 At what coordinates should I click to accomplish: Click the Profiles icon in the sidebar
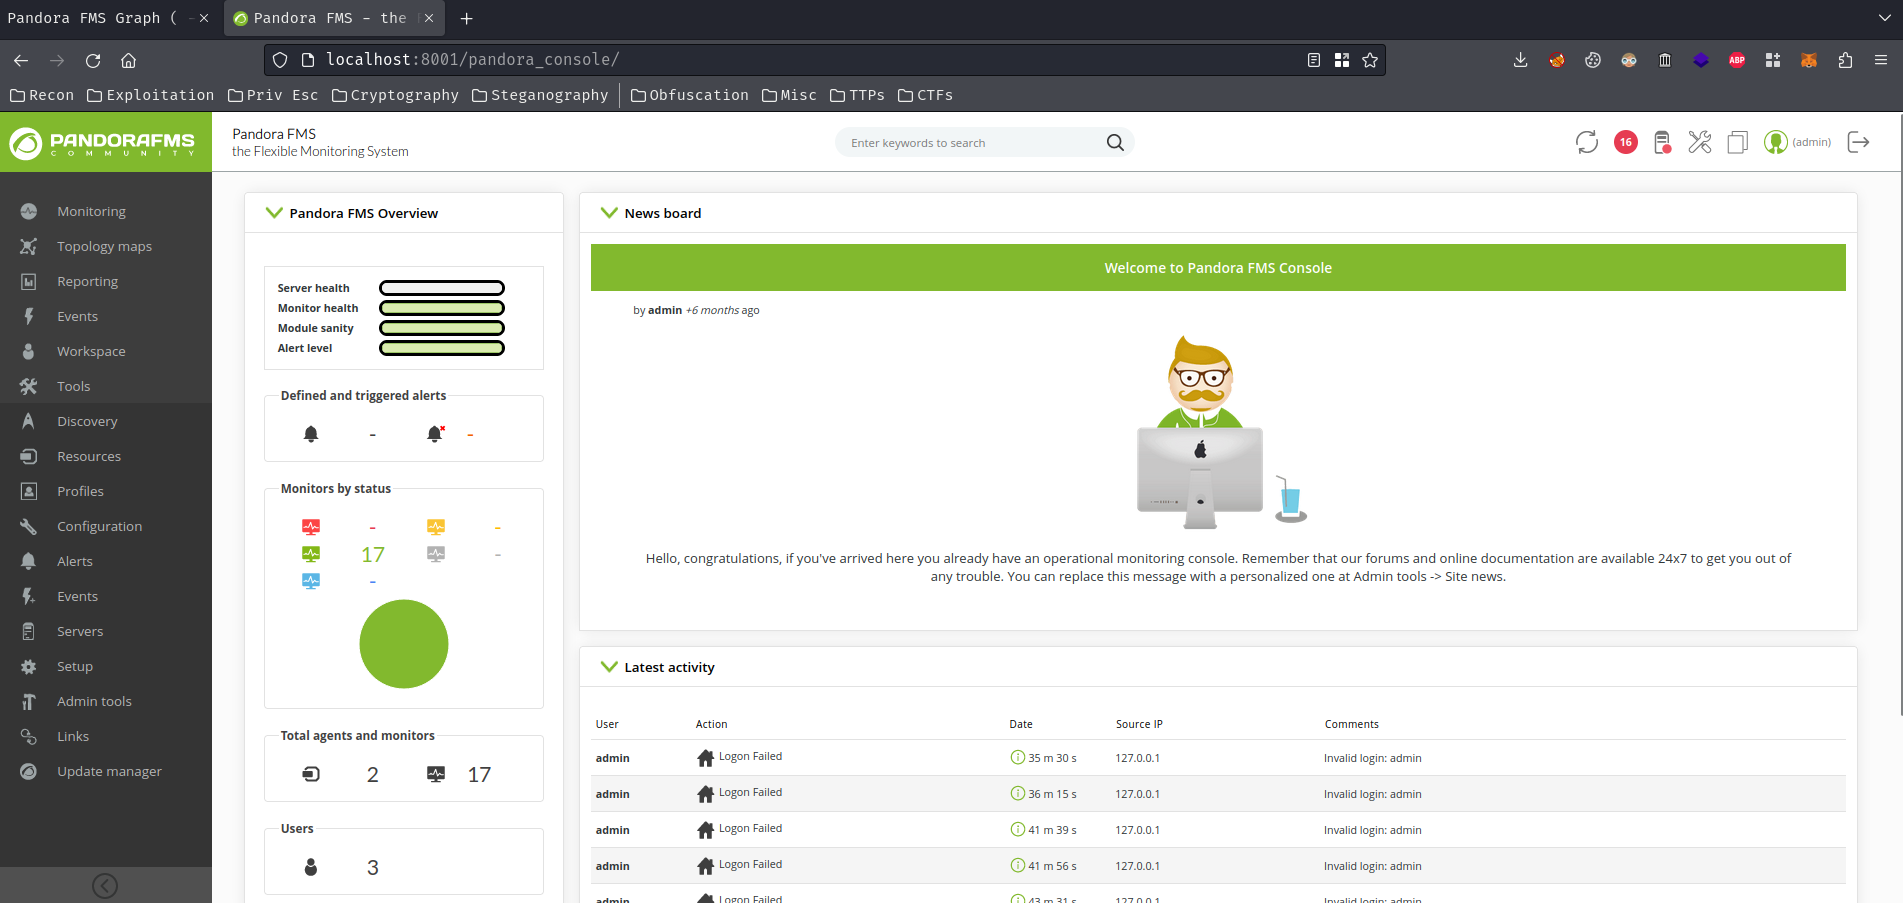pos(29,491)
